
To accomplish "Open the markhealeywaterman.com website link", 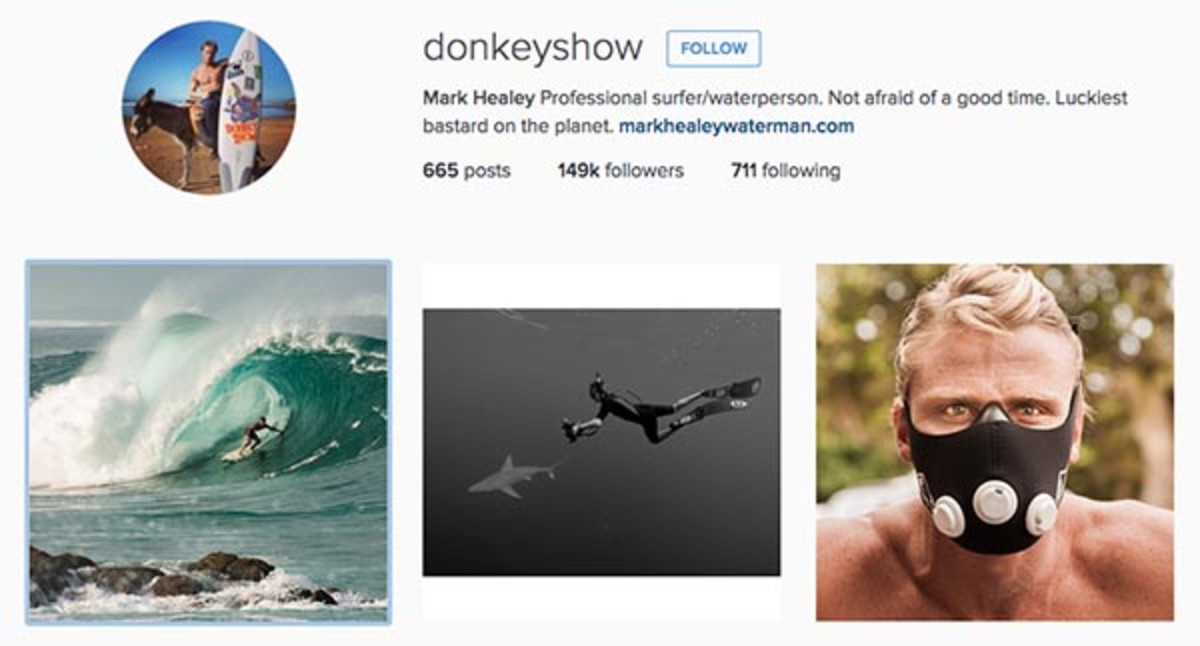I will (736, 127).
